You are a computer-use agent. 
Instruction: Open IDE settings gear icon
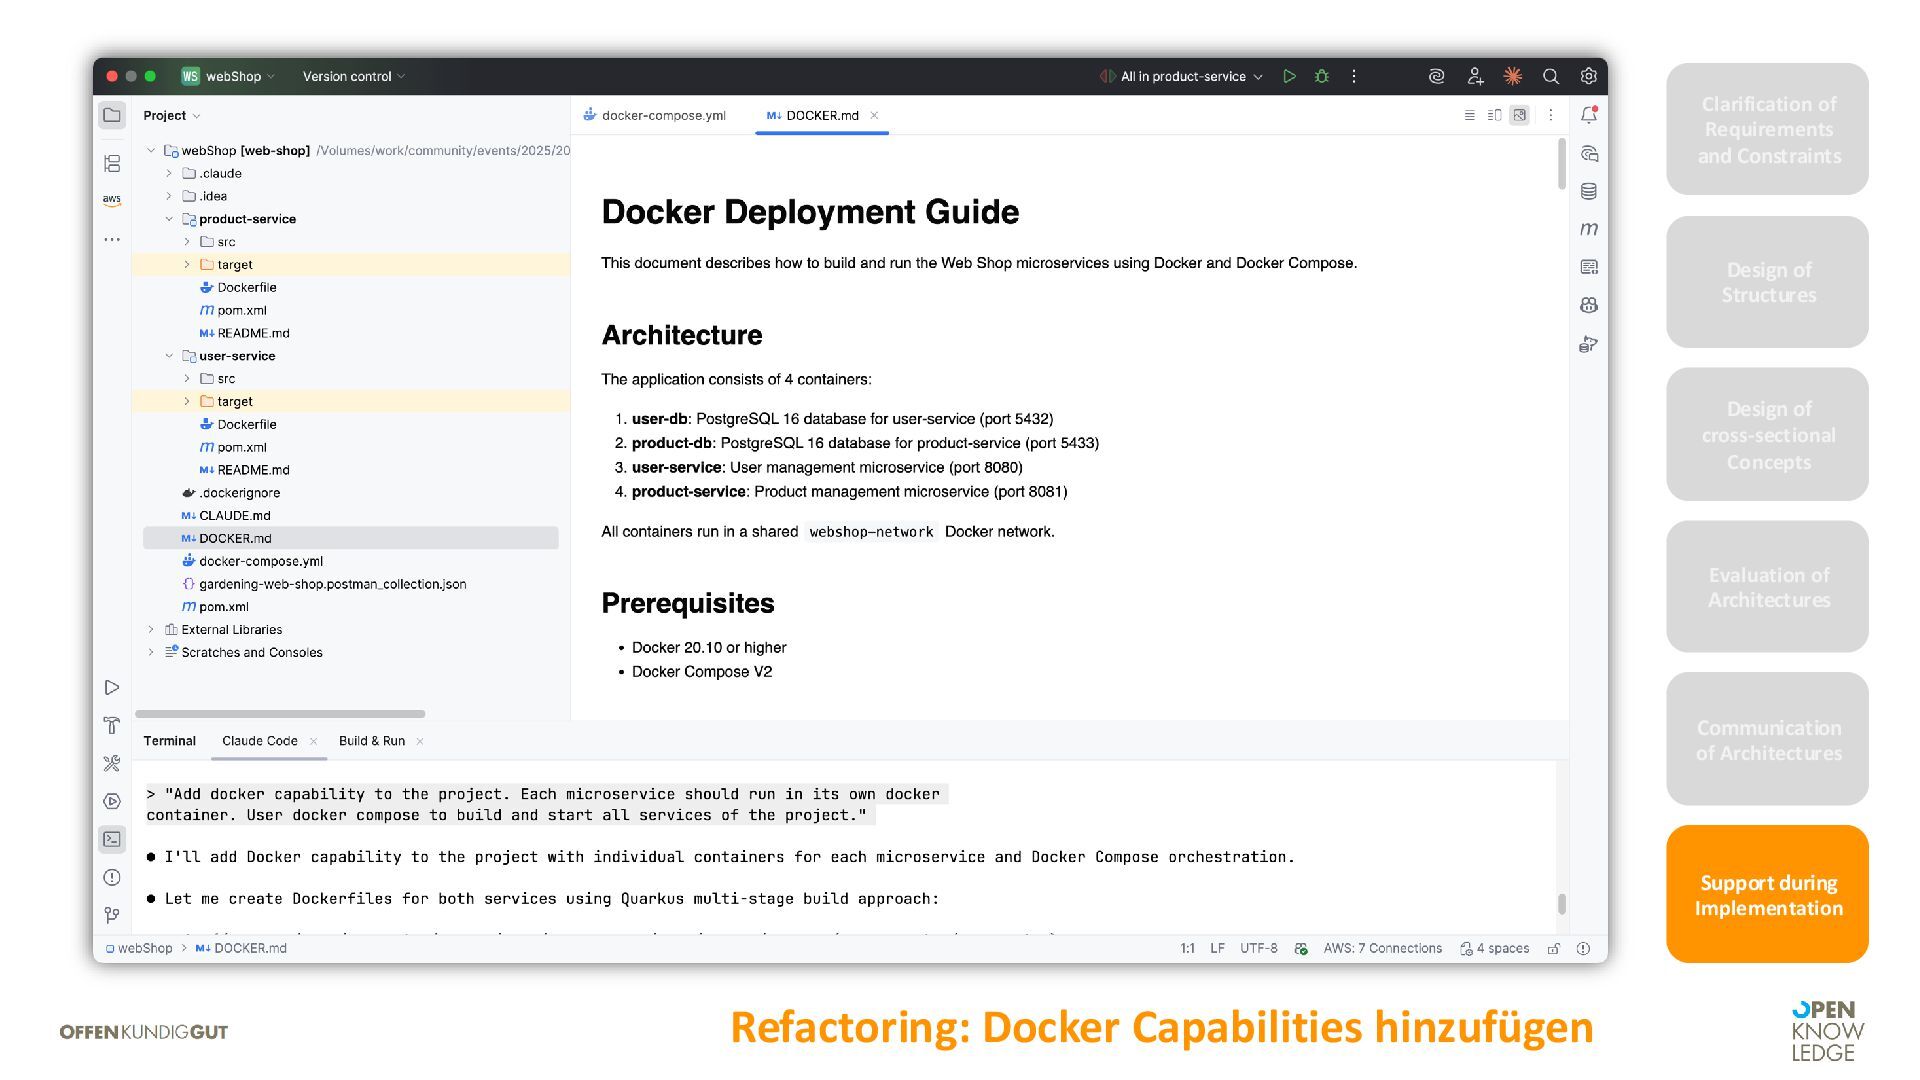pyautogui.click(x=1588, y=76)
